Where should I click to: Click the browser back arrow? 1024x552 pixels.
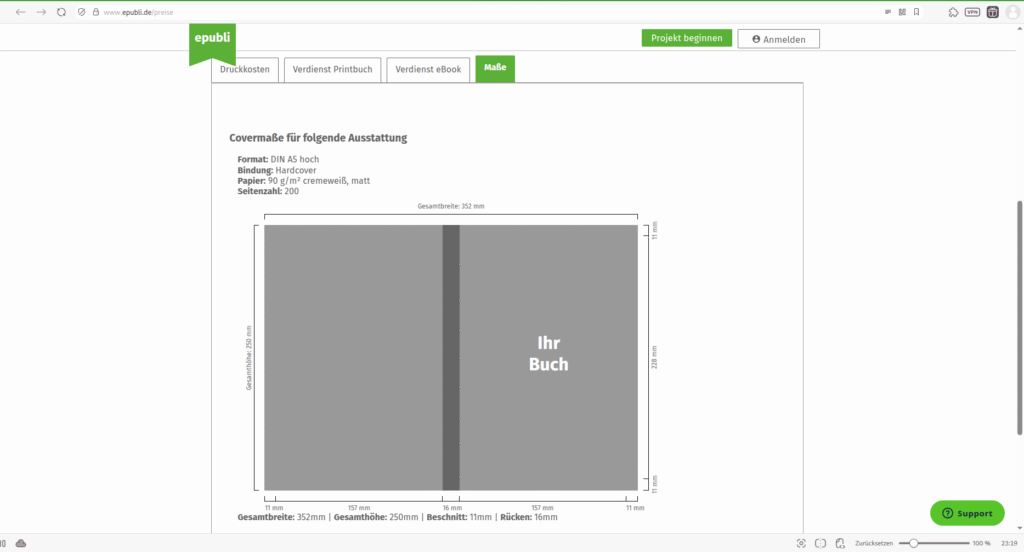pyautogui.click(x=21, y=12)
